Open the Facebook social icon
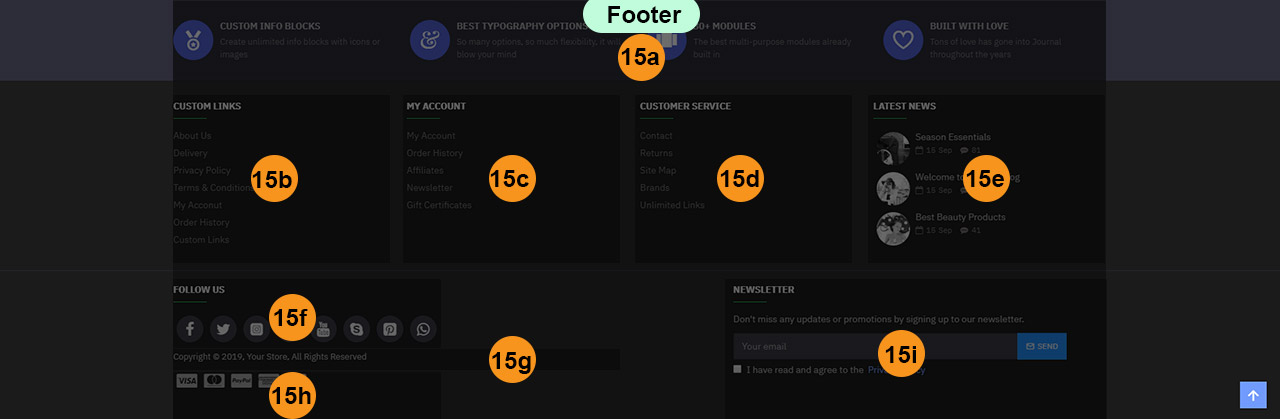Image resolution: width=1280 pixels, height=419 pixels. 190,328
